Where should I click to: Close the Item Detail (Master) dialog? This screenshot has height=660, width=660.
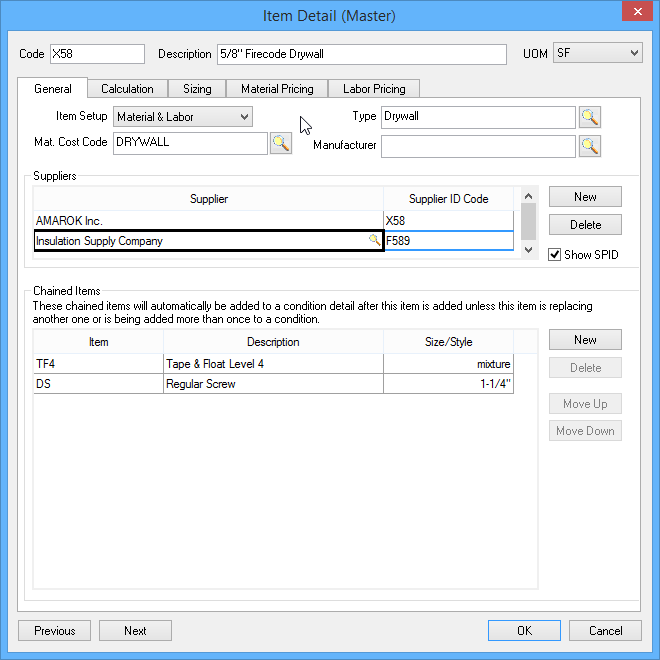pyautogui.click(x=637, y=11)
